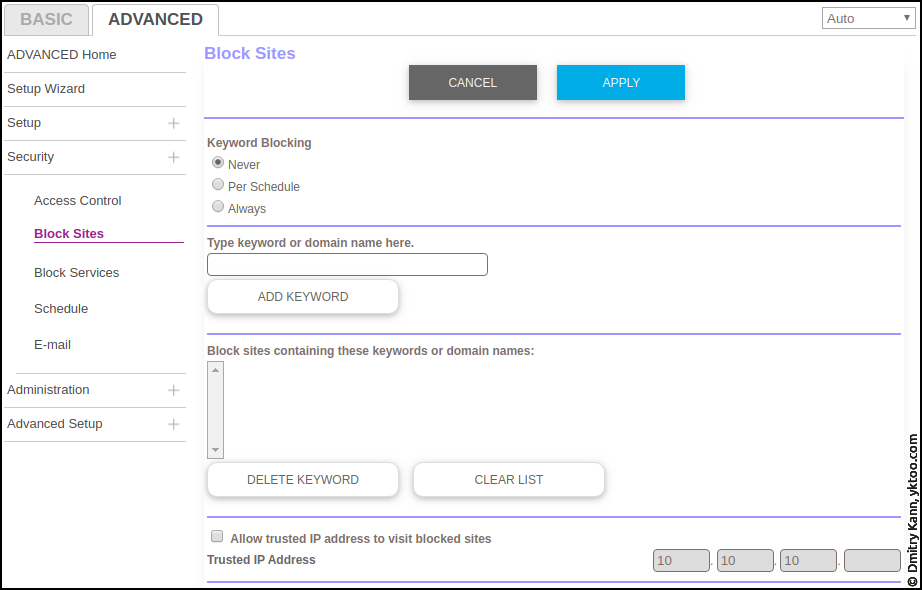Open the Schedule submenu item

pyautogui.click(x=61, y=309)
